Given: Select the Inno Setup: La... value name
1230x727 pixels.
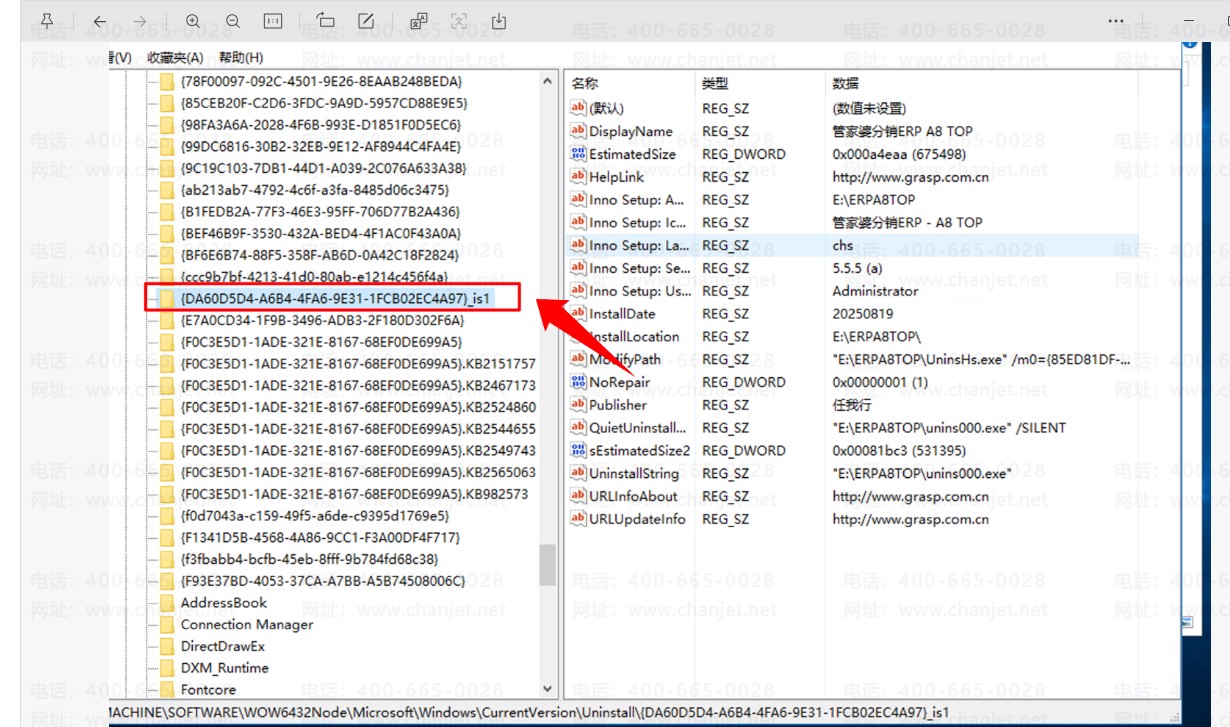Looking at the screenshot, I should click(639, 245).
